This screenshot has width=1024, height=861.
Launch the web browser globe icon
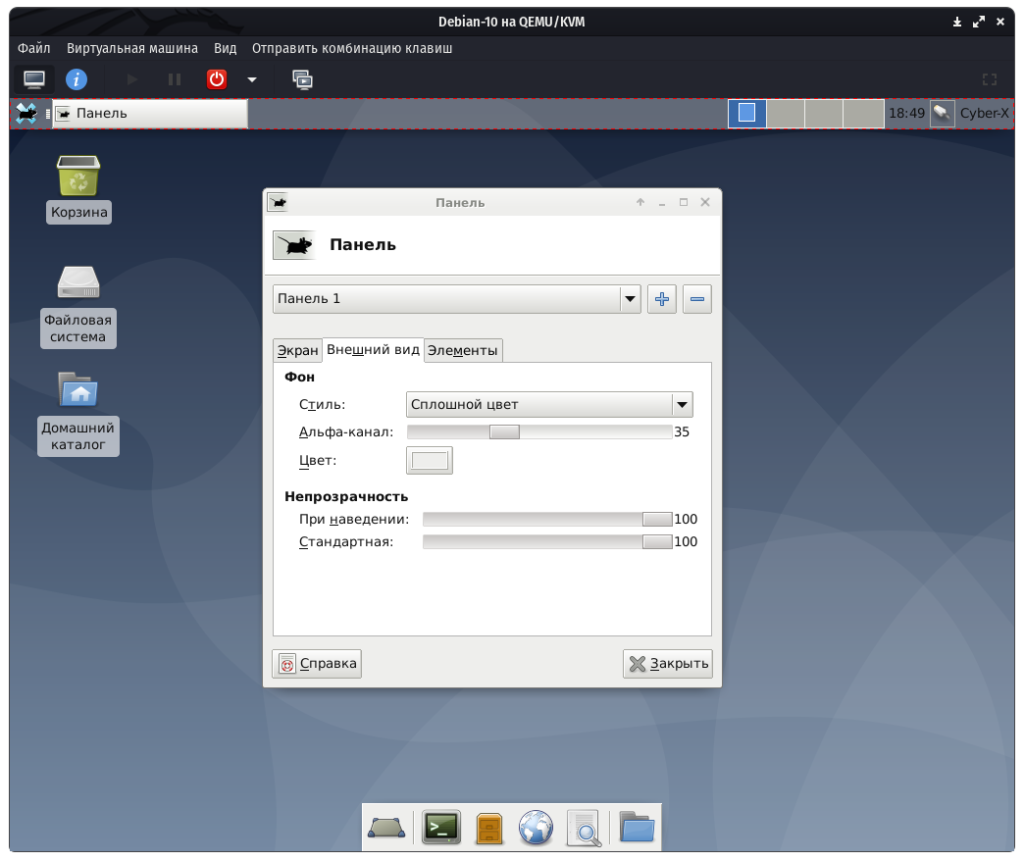point(536,828)
